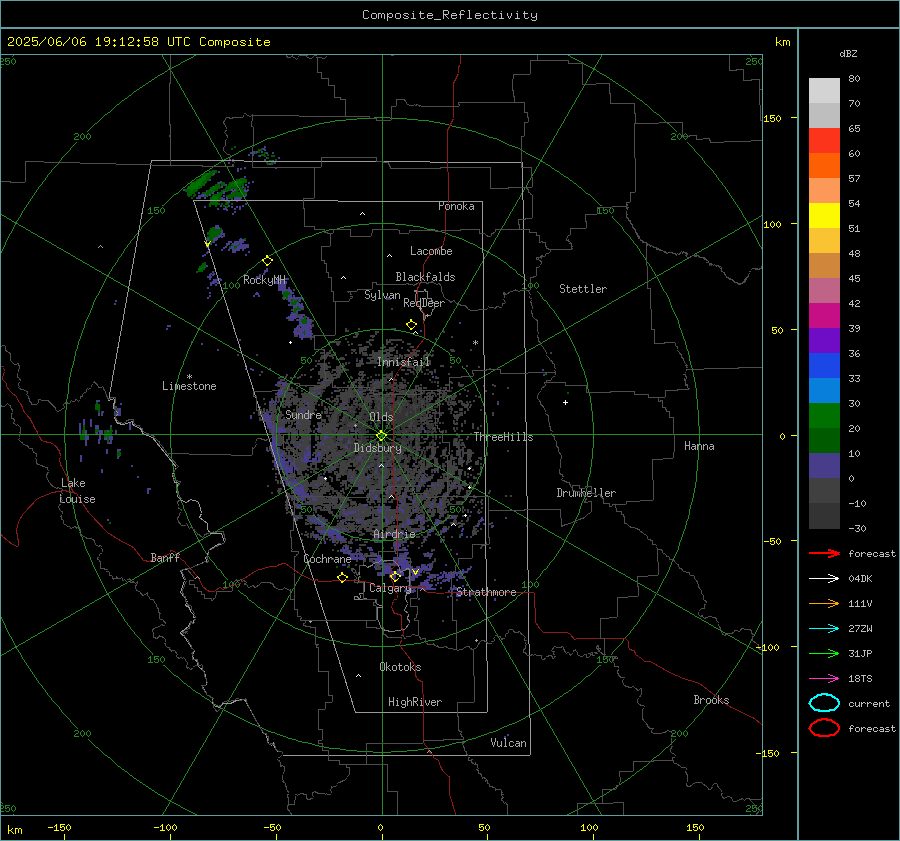Click the Composite_Reflectivity title
The image size is (900, 841).
click(x=449, y=15)
